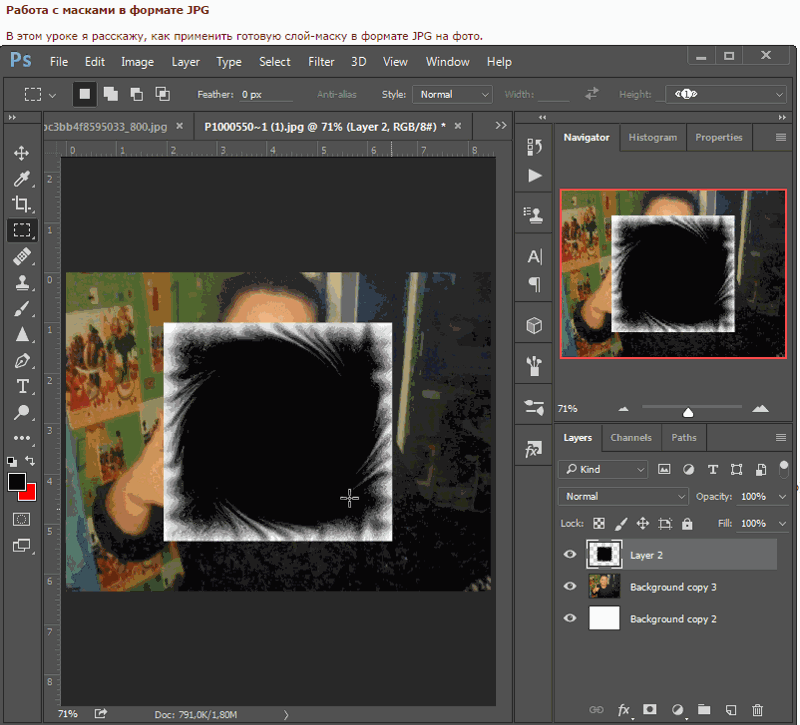Open the Edit Toolbar three-dots menu
The height and width of the screenshot is (725, 800).
[x=21, y=438]
